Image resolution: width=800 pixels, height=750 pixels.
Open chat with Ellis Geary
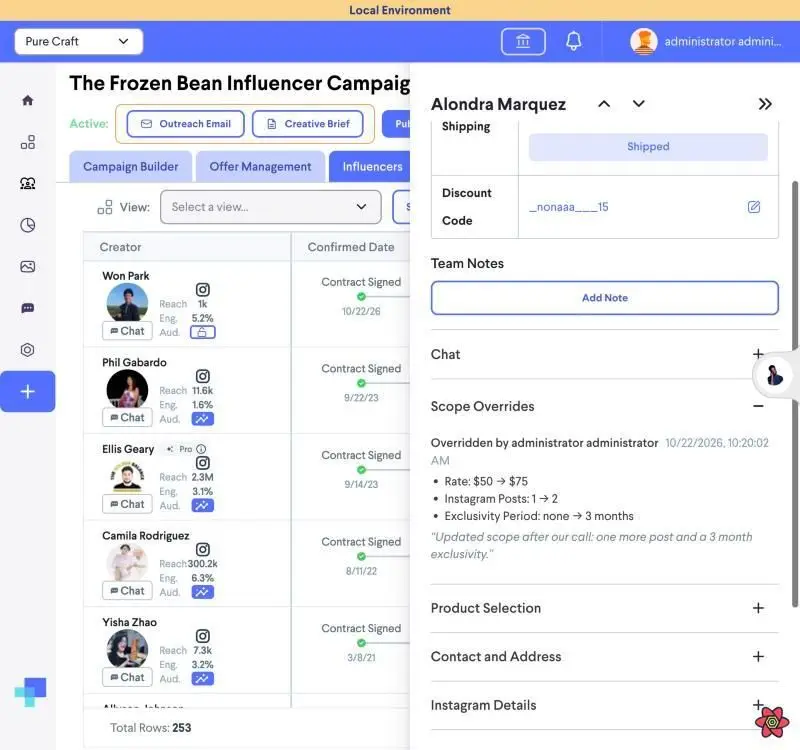point(127,505)
